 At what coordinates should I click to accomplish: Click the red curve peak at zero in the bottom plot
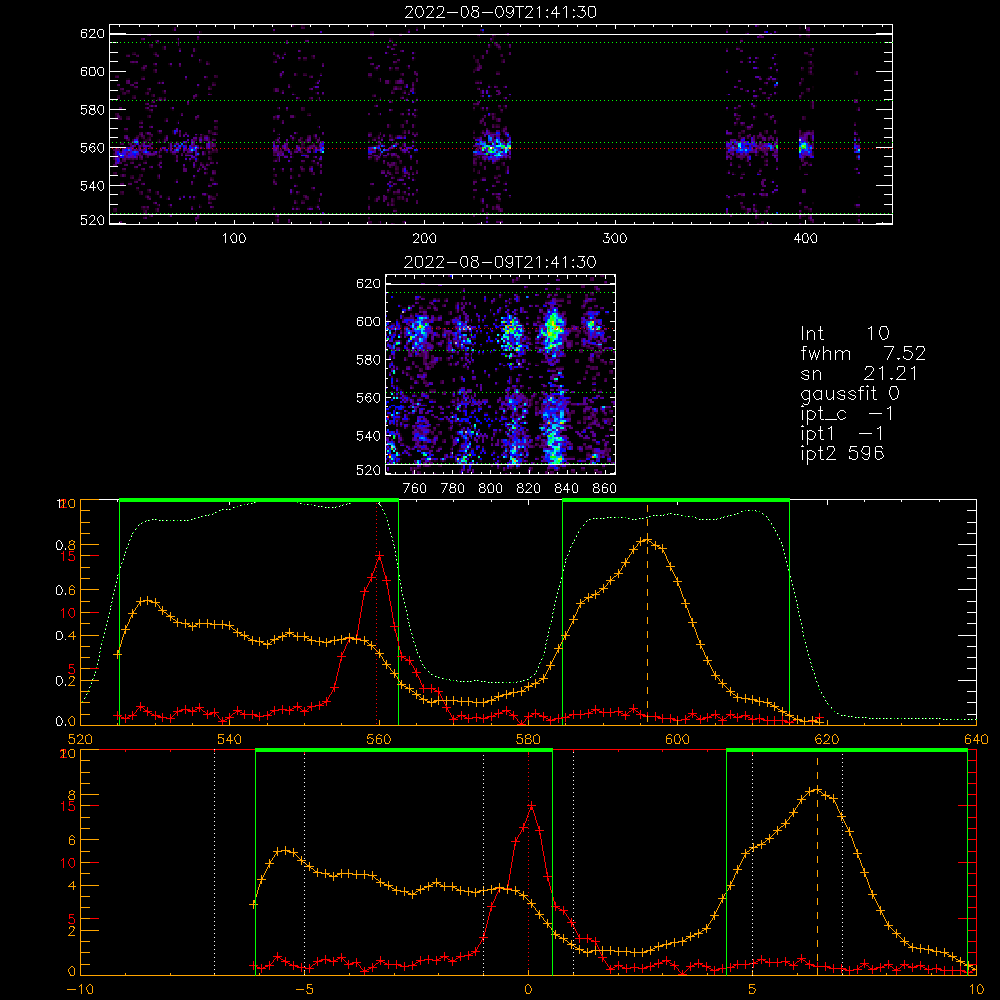531,806
